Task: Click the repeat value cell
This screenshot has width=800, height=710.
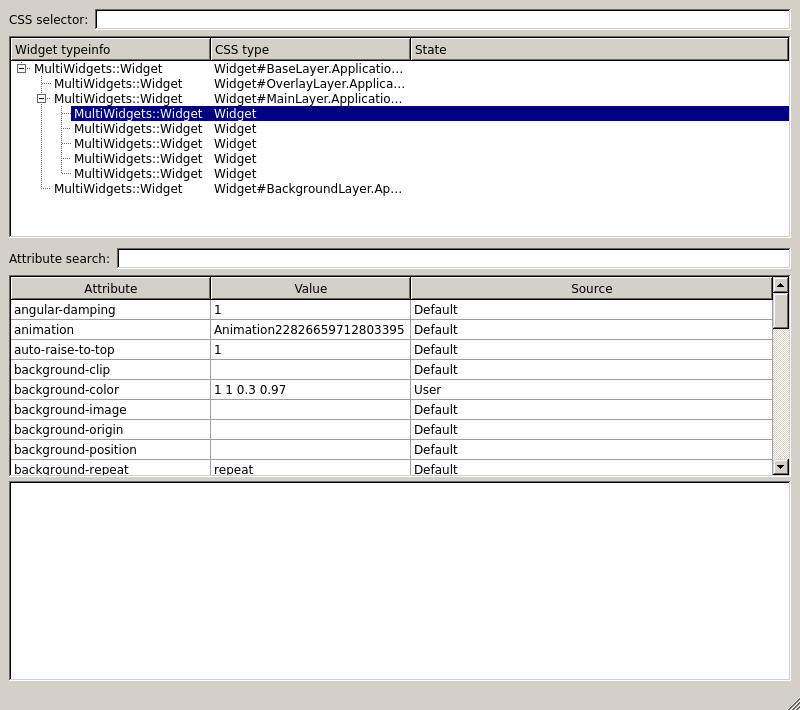Action: click(x=310, y=468)
